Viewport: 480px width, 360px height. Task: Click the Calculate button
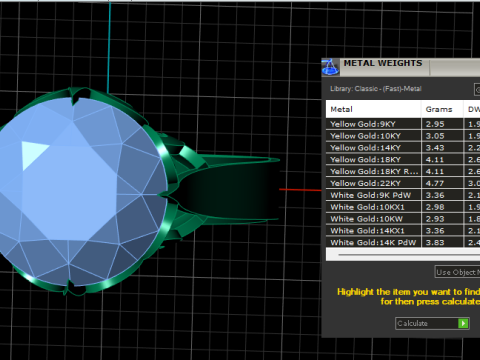pyautogui.click(x=432, y=323)
